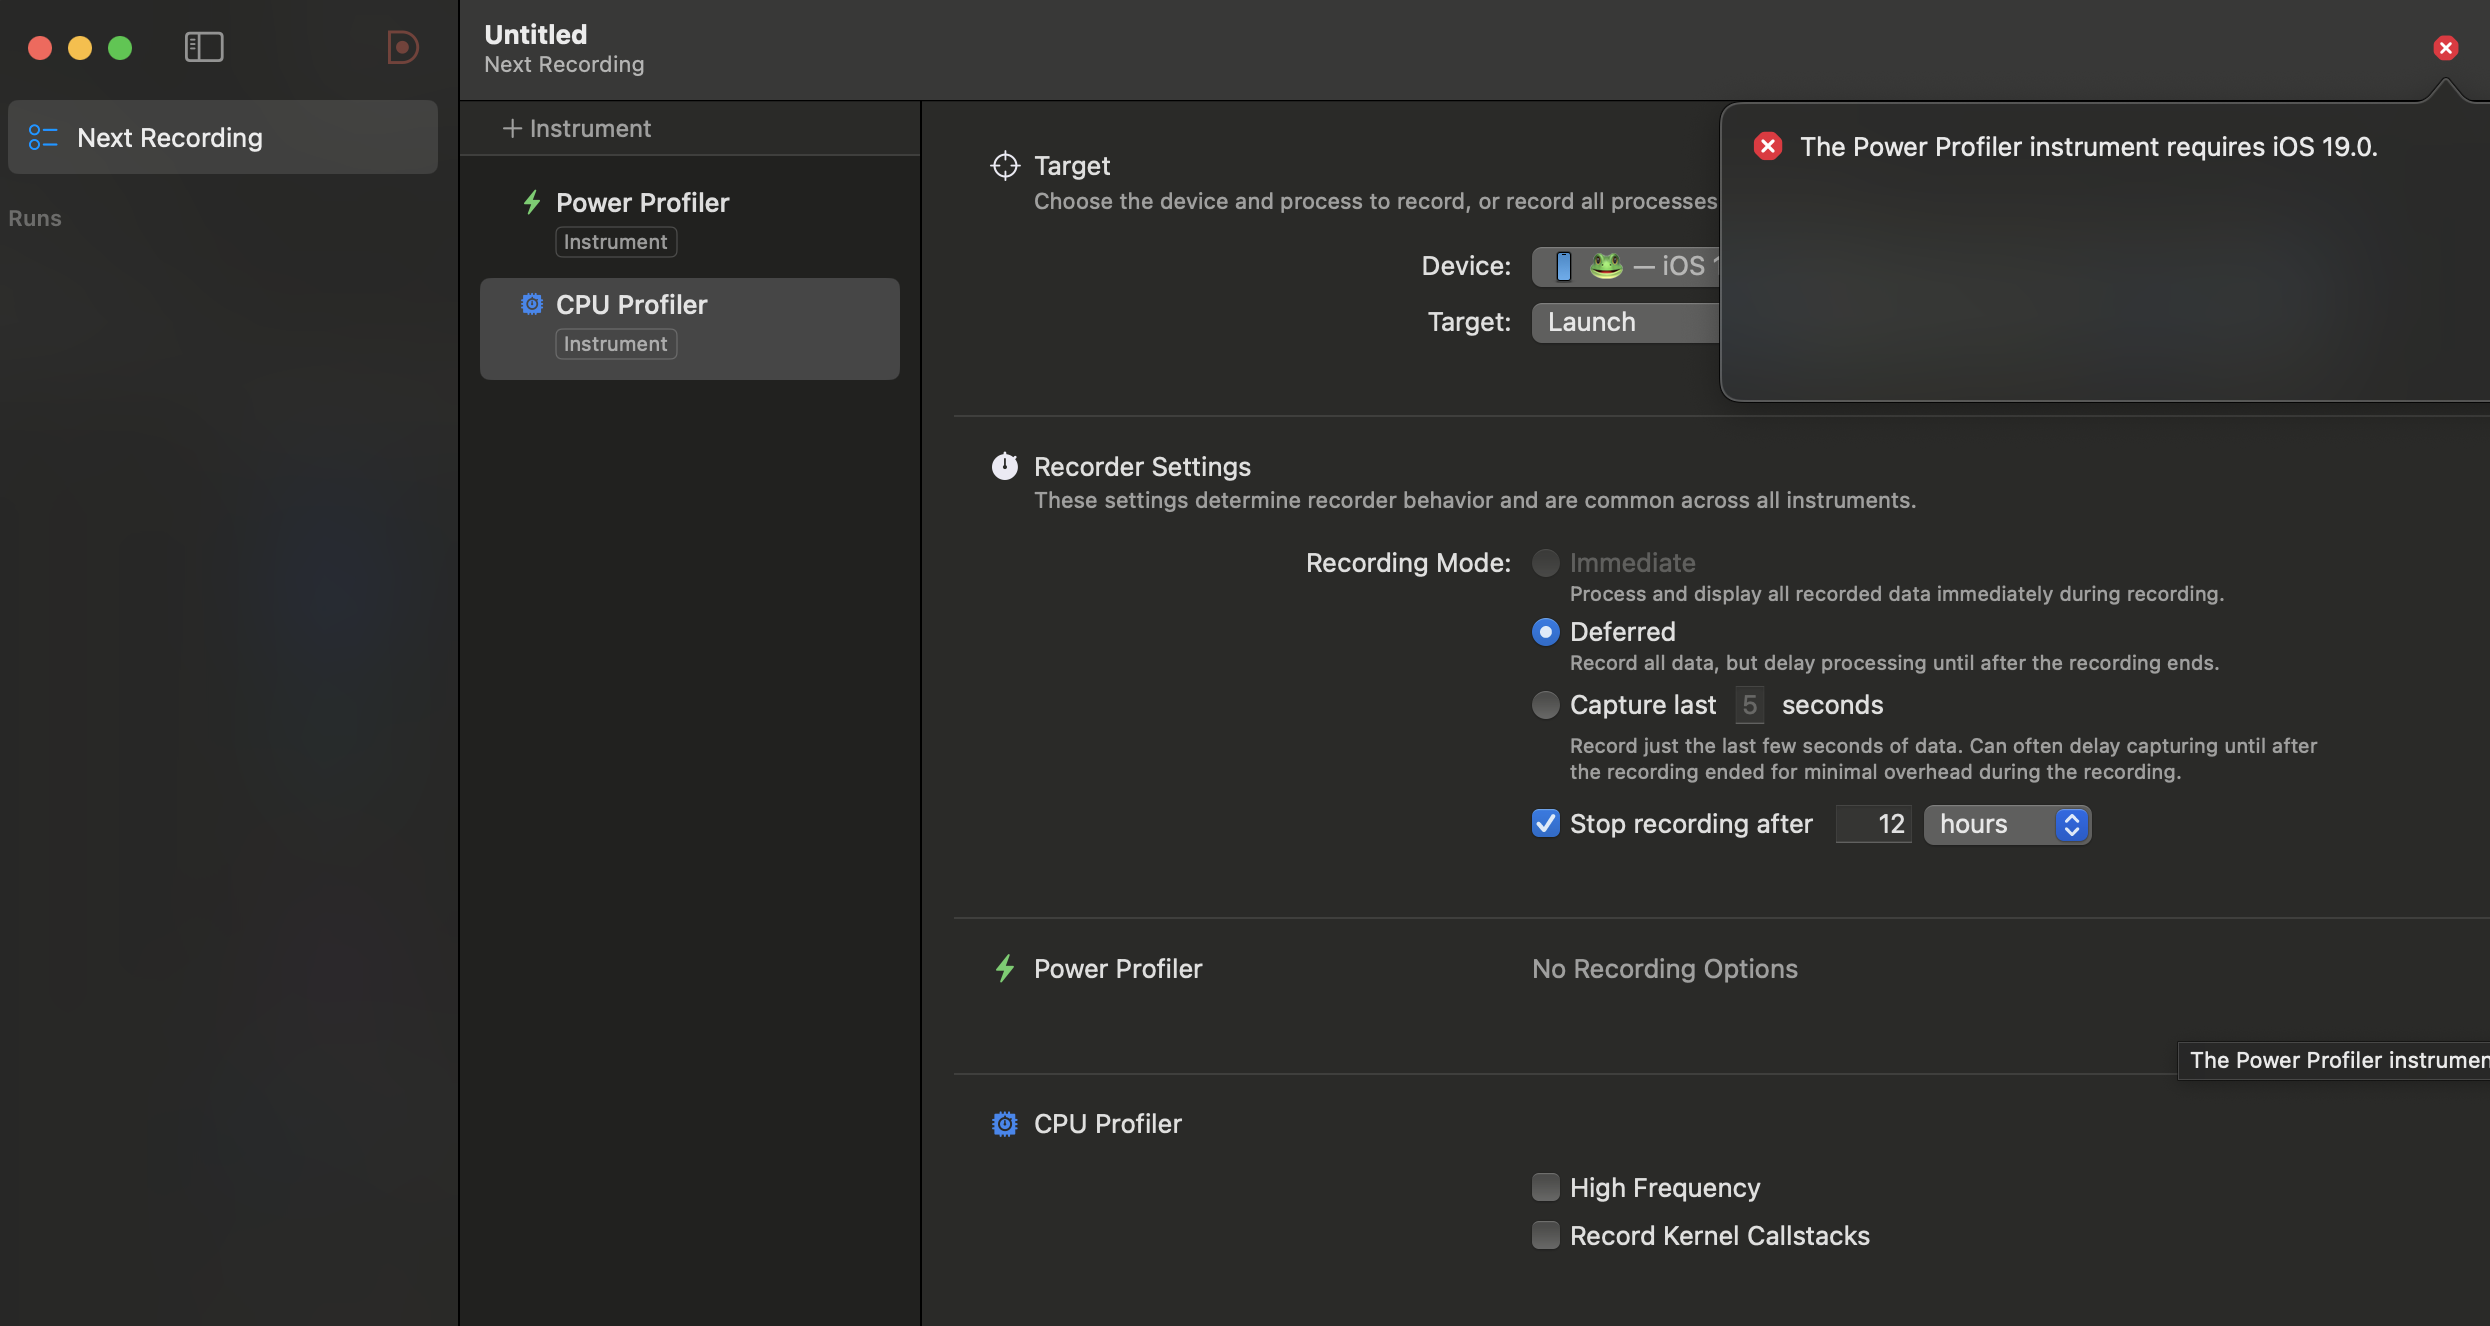Click the stop recording duration field

(1873, 824)
